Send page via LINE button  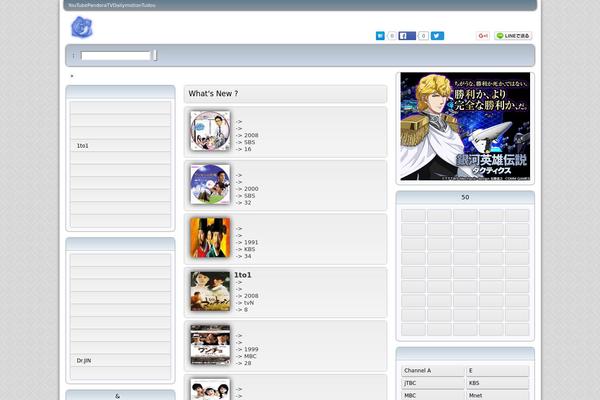click(x=513, y=36)
